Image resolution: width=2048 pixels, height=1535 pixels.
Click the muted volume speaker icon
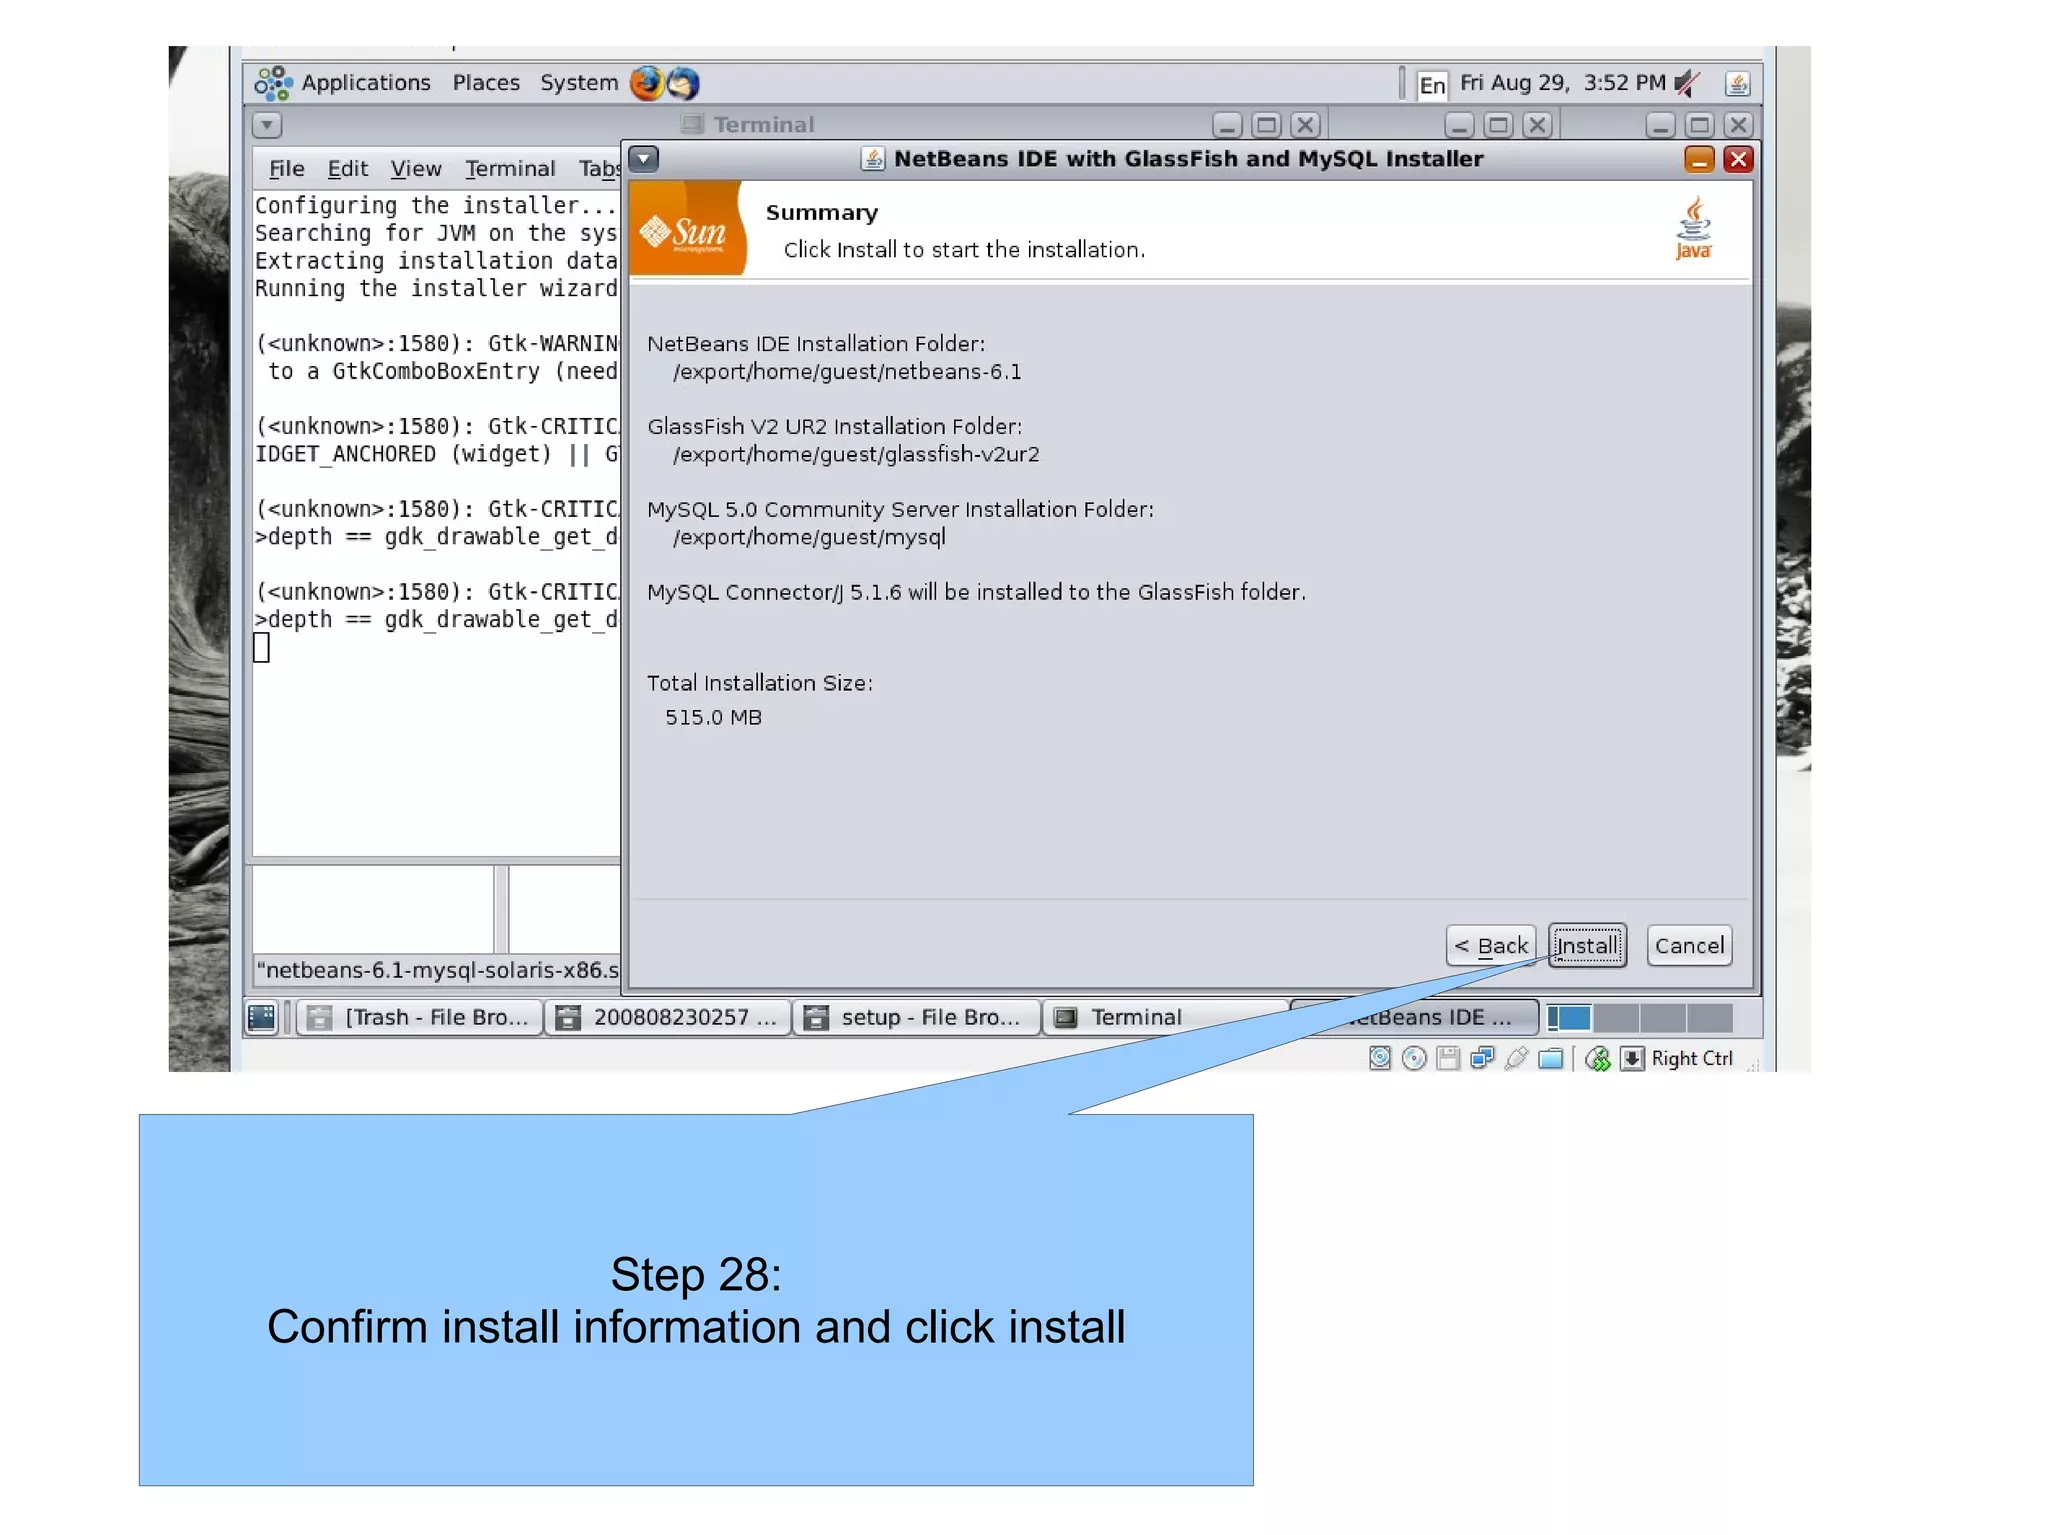tap(1687, 83)
